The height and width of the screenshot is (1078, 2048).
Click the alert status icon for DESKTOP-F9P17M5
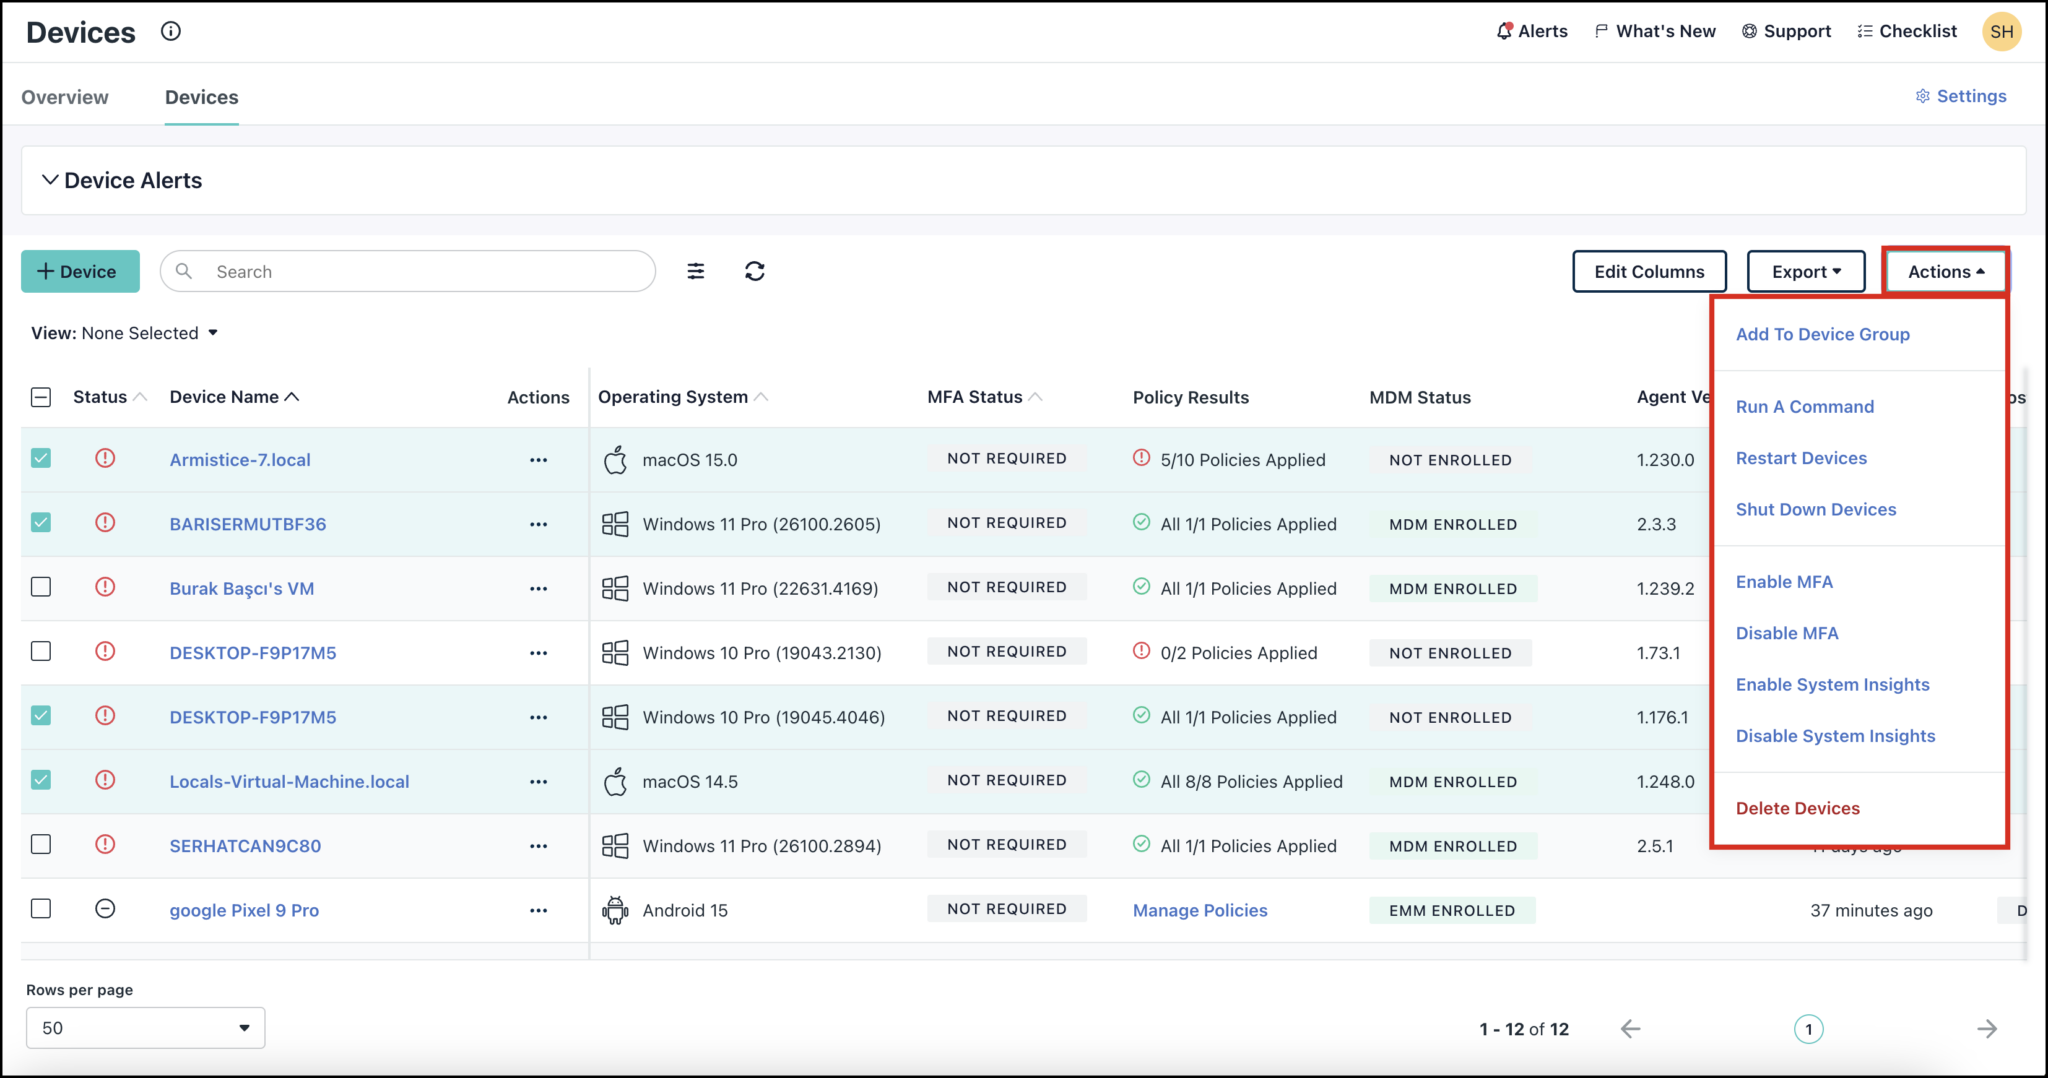tap(105, 650)
